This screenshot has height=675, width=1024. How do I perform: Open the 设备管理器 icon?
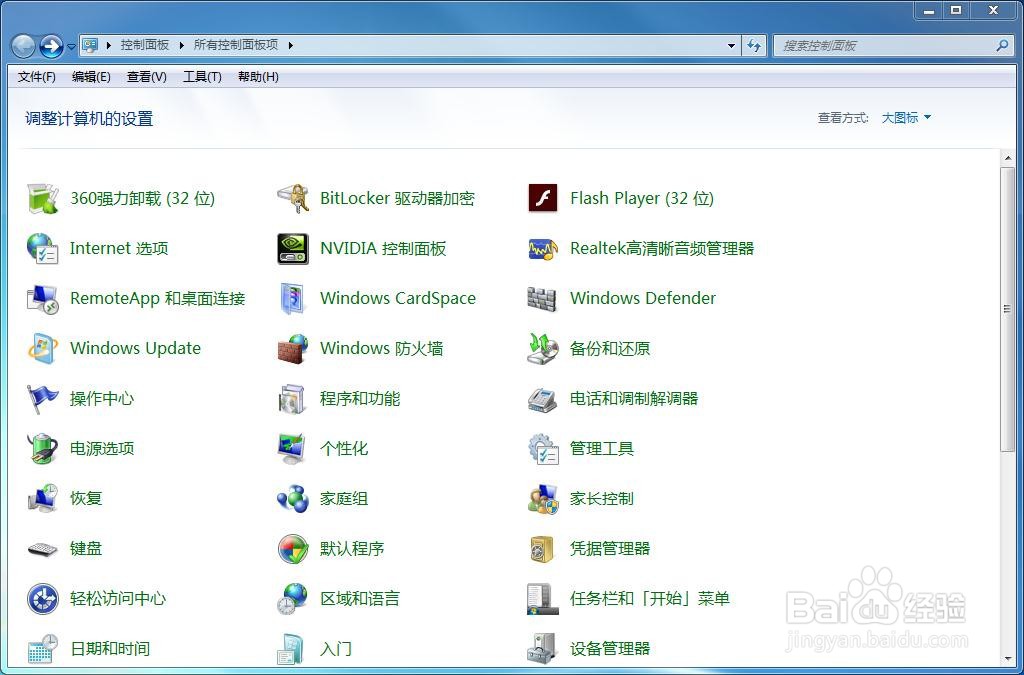pyautogui.click(x=543, y=649)
